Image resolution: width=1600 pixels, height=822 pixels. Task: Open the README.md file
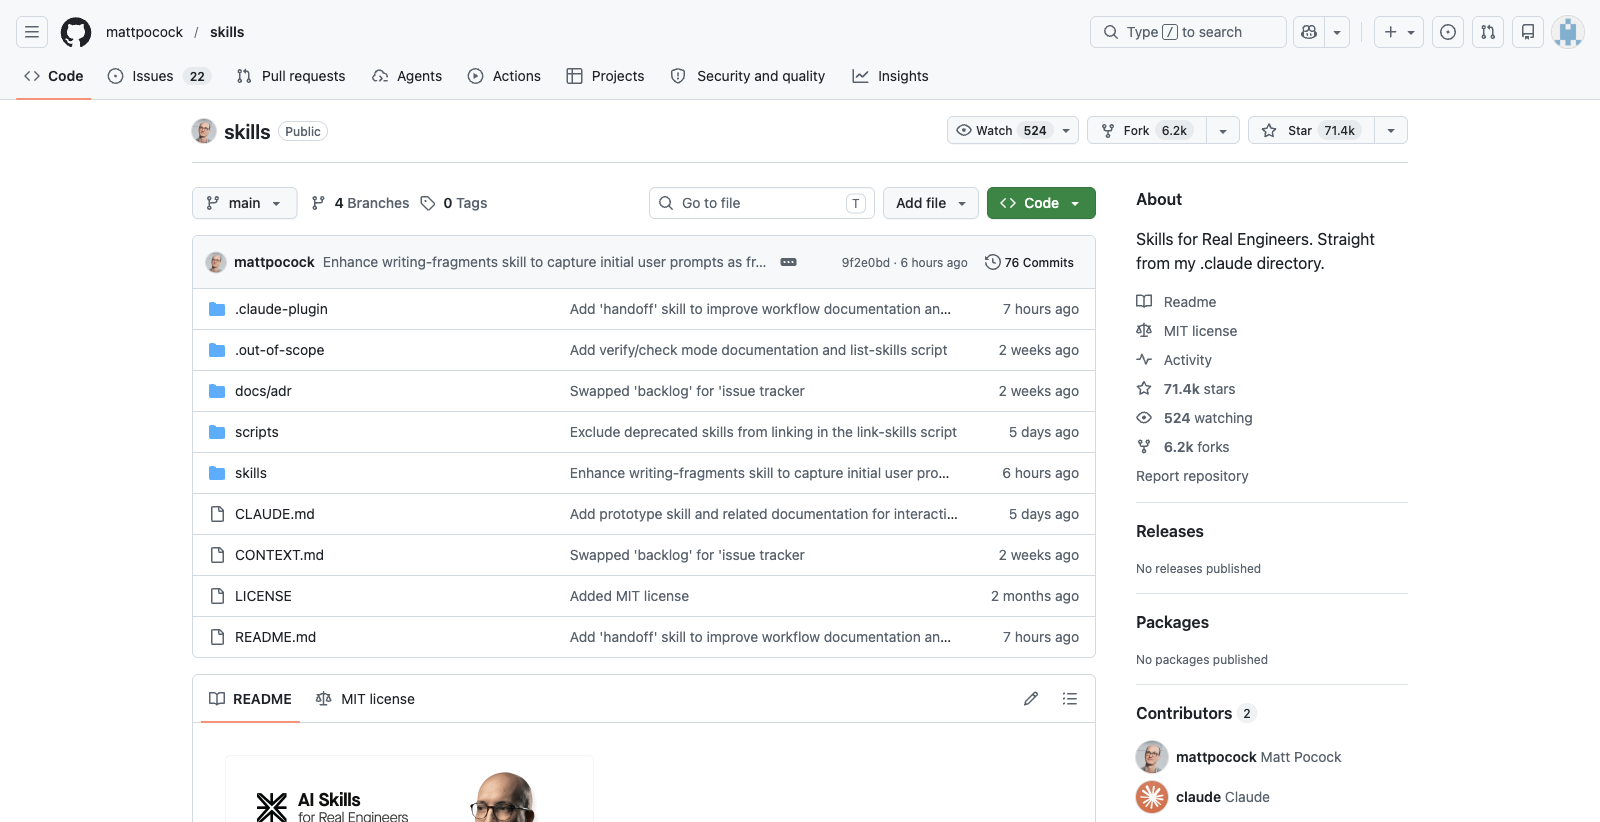[x=275, y=637]
